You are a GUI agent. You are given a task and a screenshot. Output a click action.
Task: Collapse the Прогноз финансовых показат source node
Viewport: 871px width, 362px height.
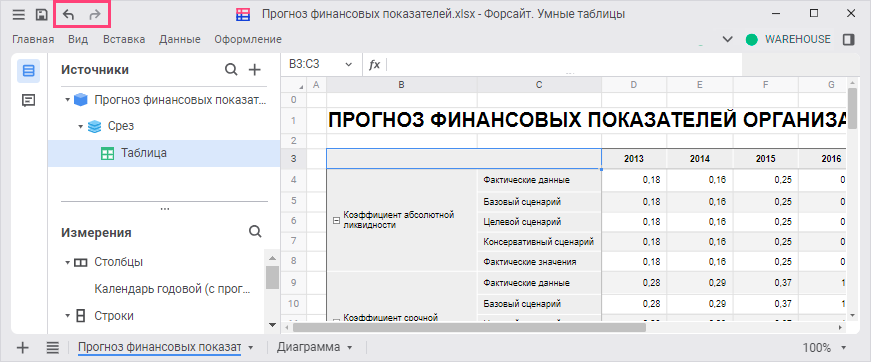pos(67,100)
